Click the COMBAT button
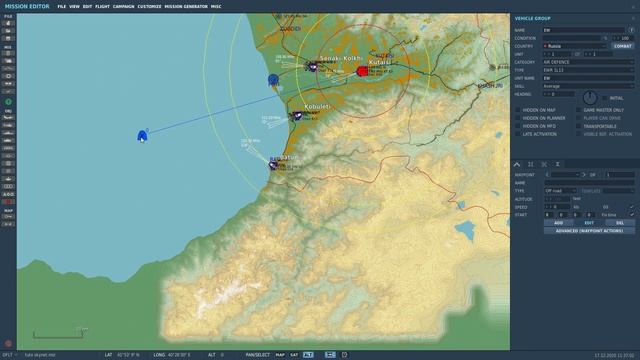Image resolution: width=640 pixels, height=360 pixels. [x=623, y=46]
